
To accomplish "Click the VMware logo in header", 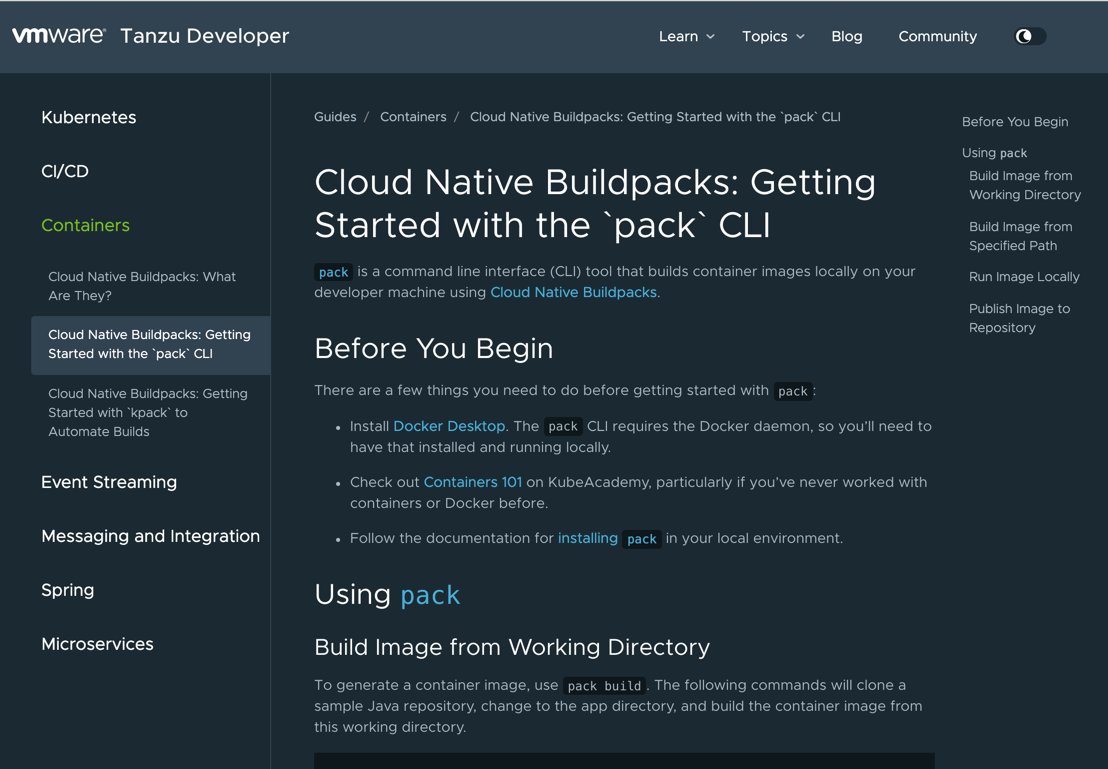I will coord(59,35).
